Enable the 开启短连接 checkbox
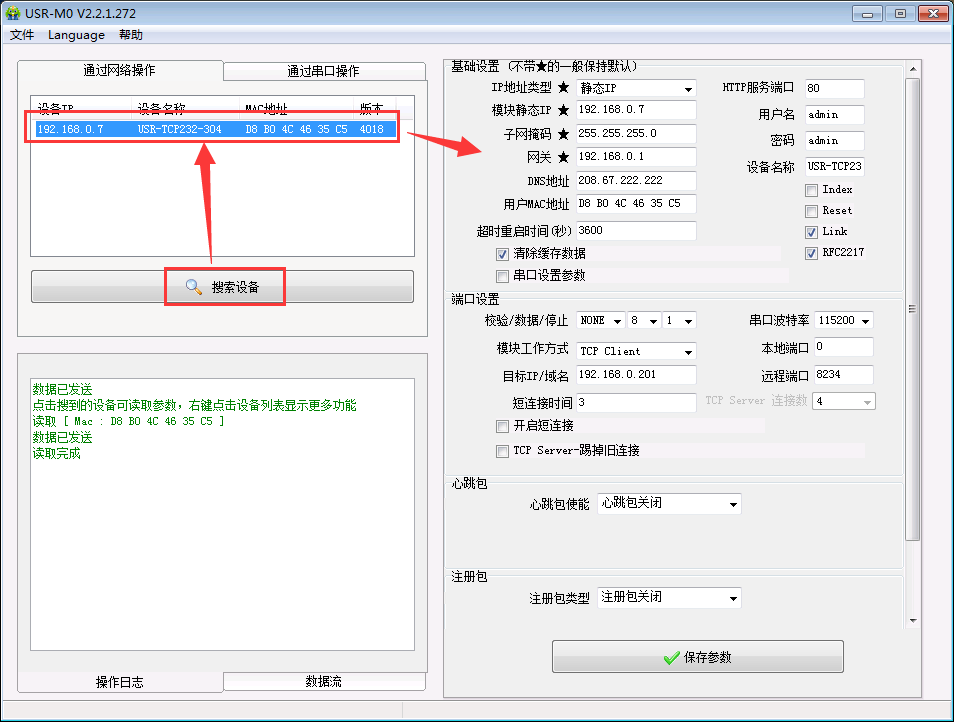954x722 pixels. [503, 426]
